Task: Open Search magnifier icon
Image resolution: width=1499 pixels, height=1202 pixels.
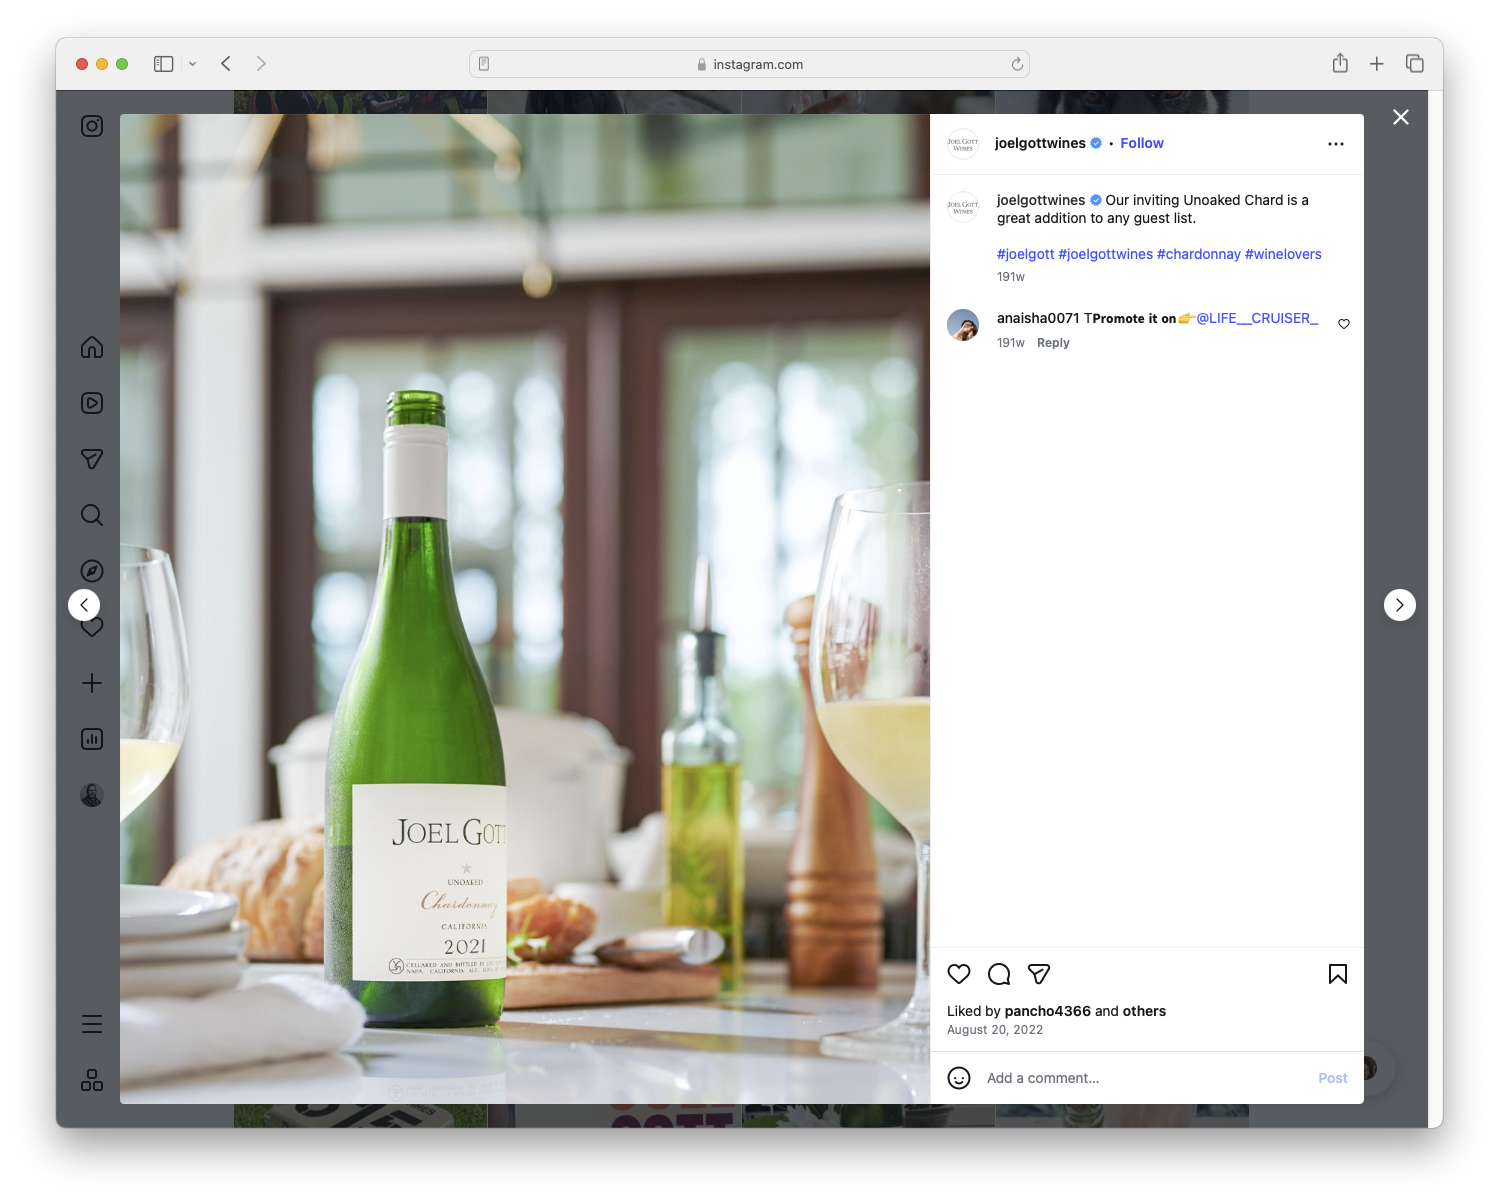Action: 92,515
